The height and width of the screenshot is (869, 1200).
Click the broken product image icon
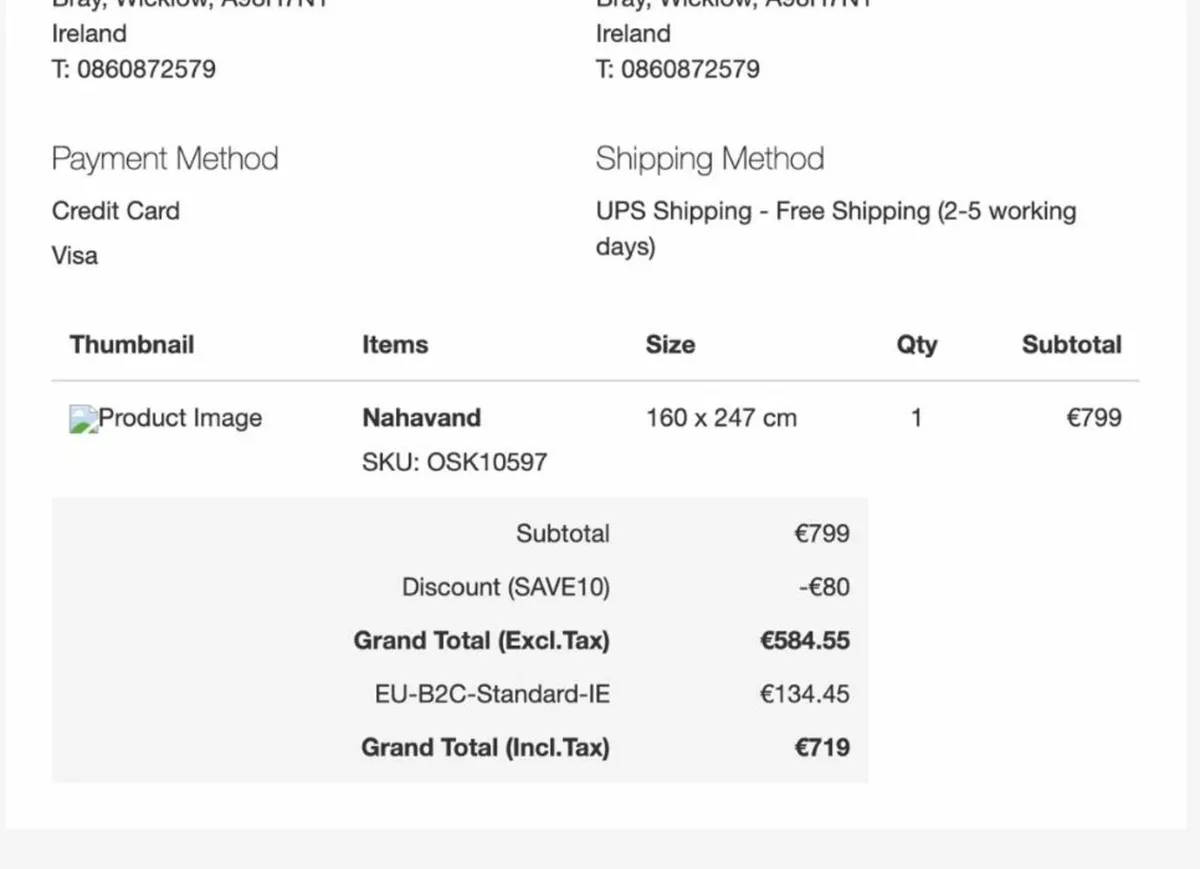[x=83, y=419]
